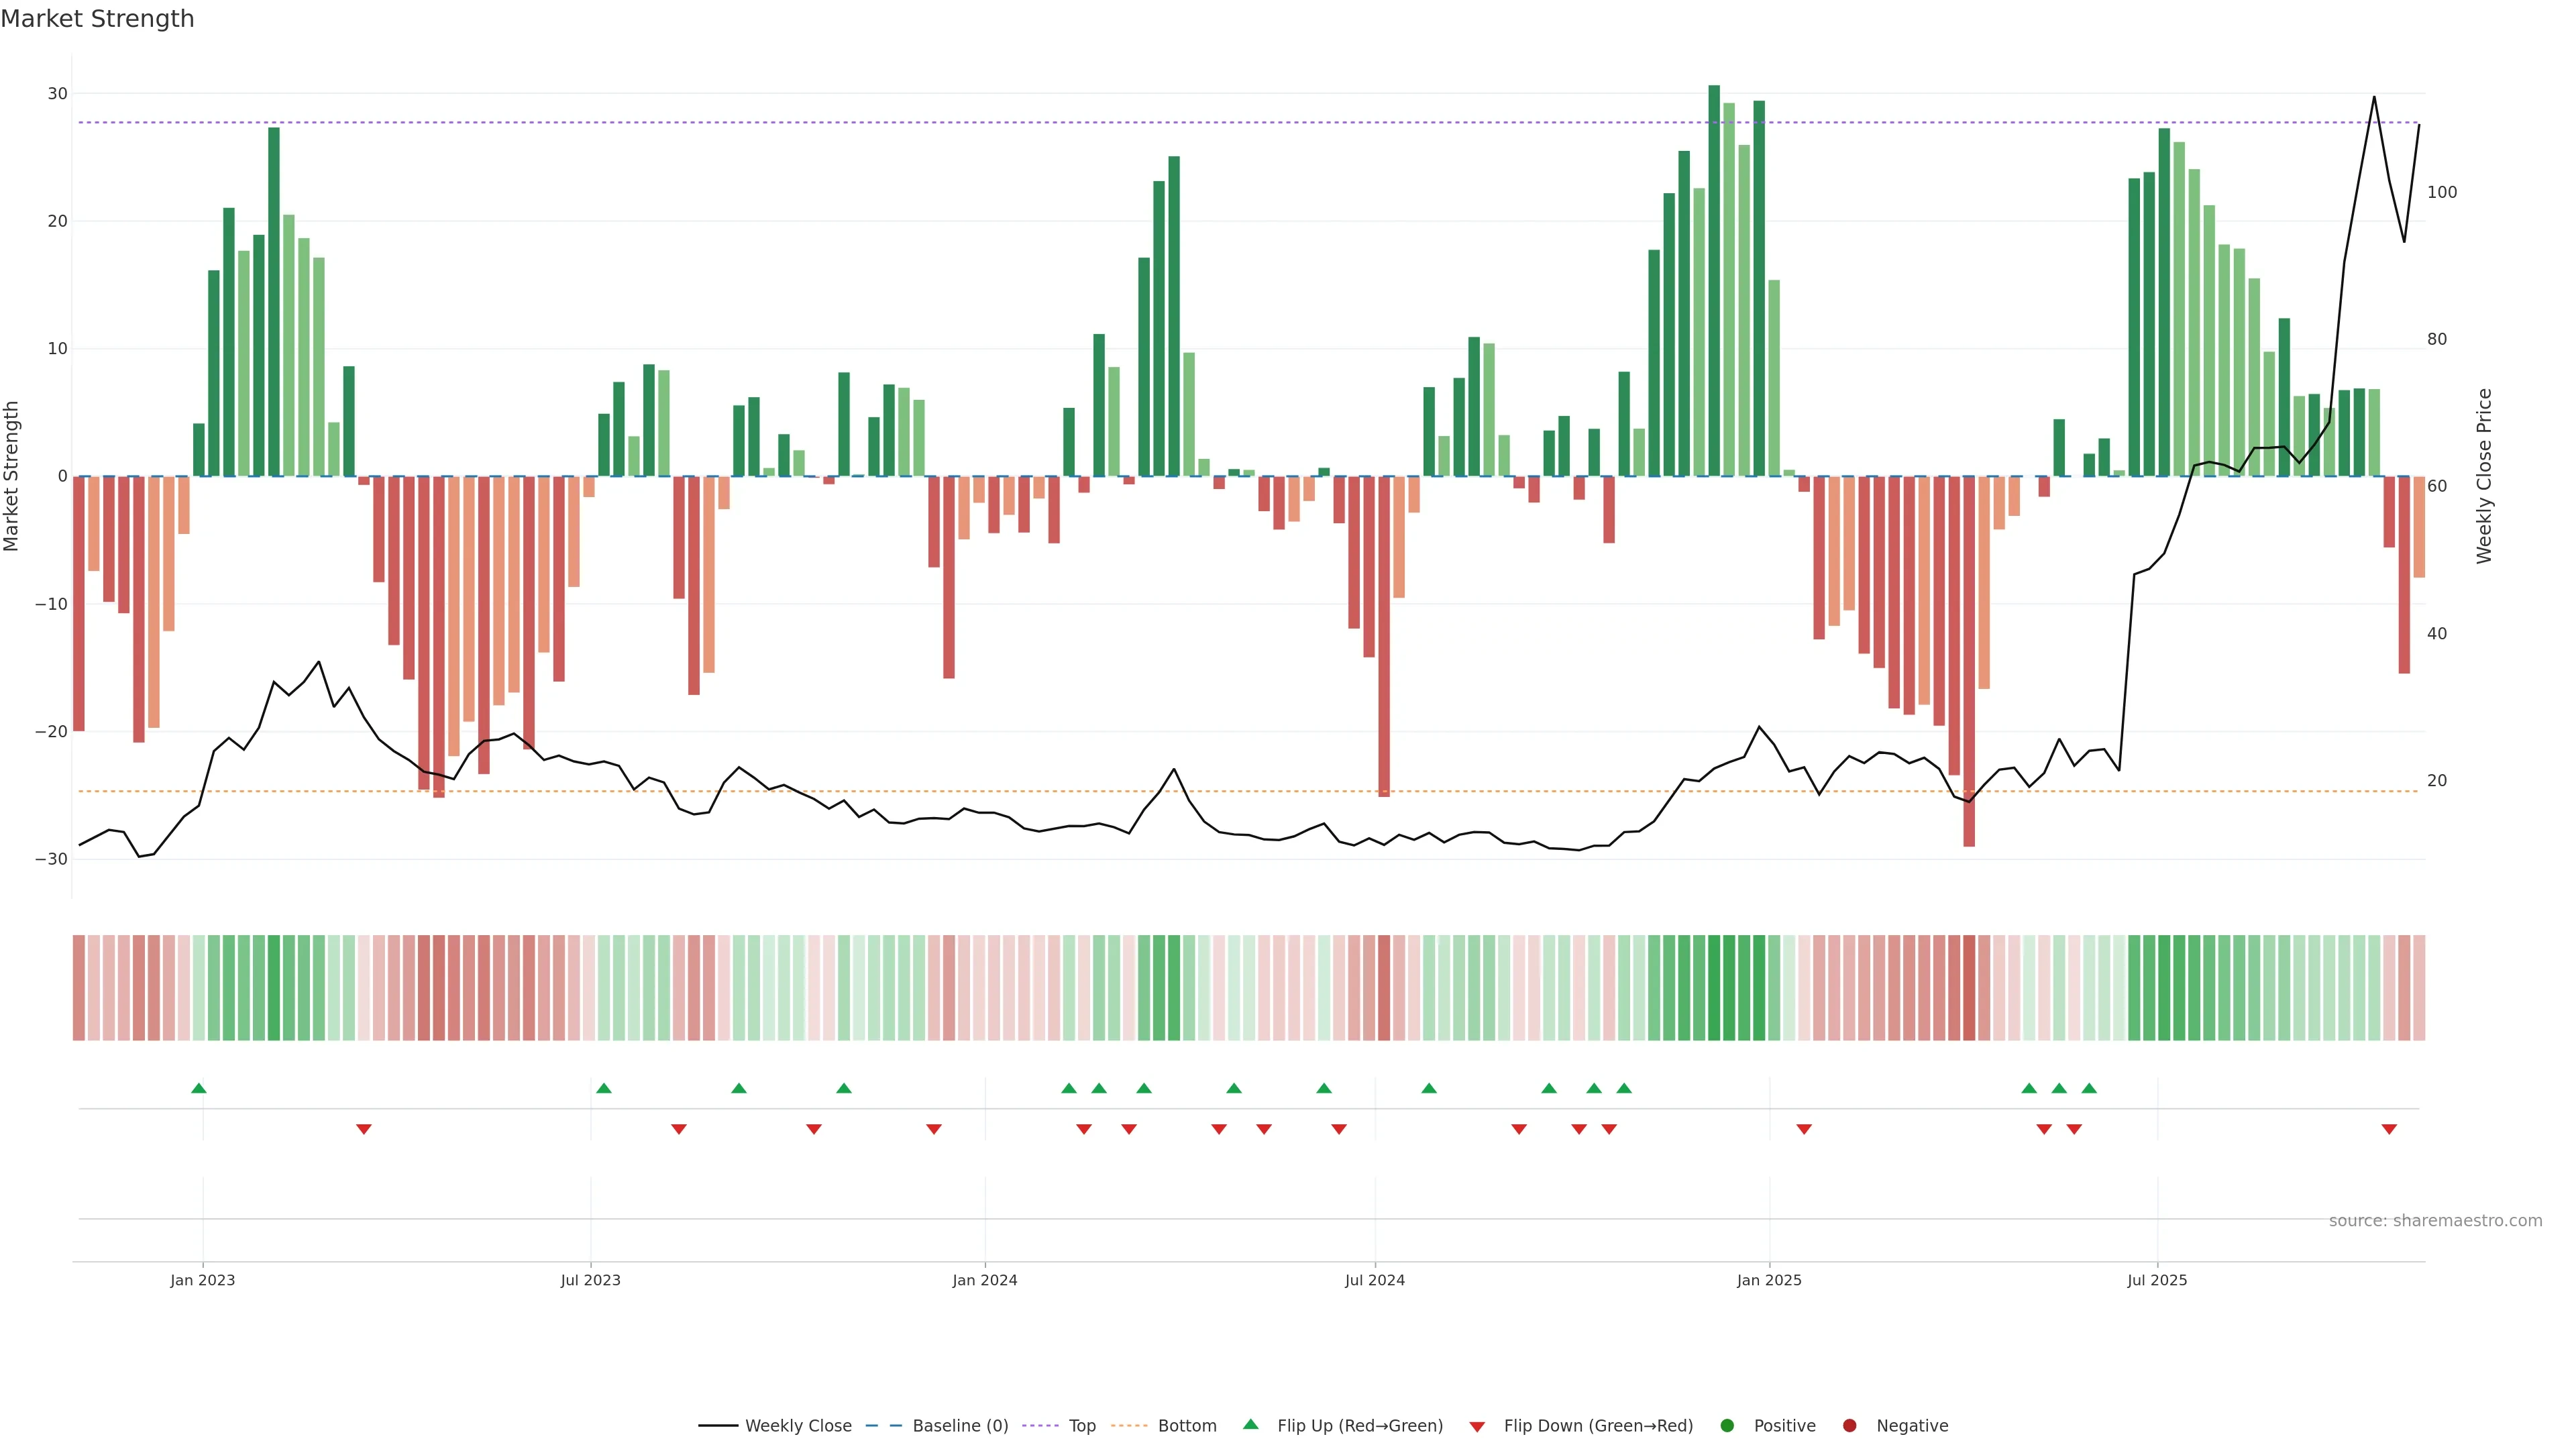Click the dark red Negative circle legend icon

[x=1849, y=1426]
